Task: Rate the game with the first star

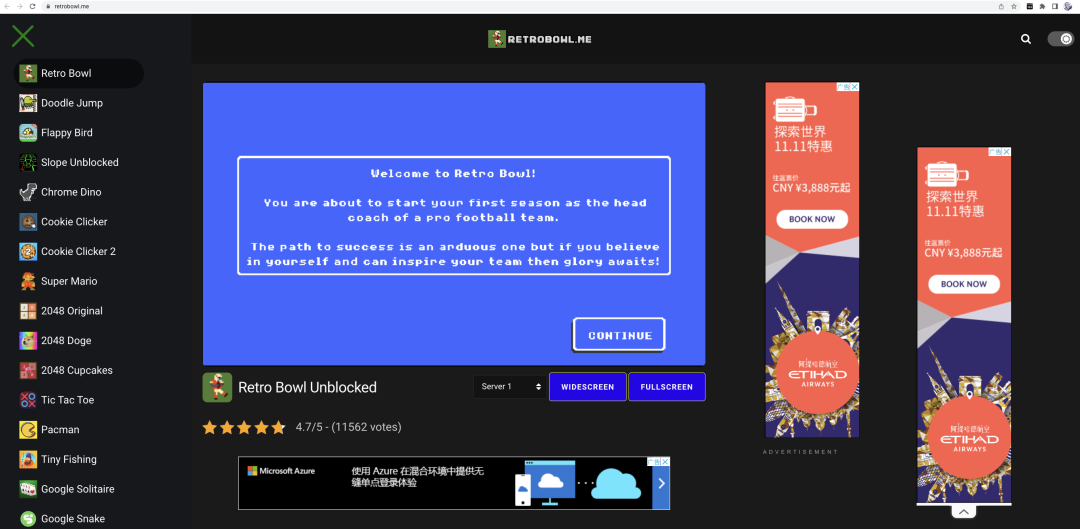Action: point(209,428)
